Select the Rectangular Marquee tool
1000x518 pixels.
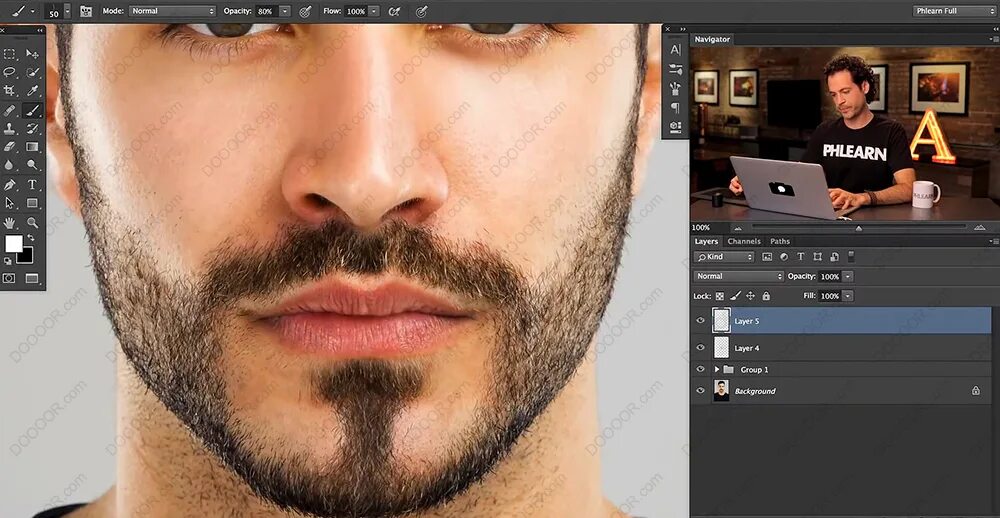pyautogui.click(x=10, y=54)
